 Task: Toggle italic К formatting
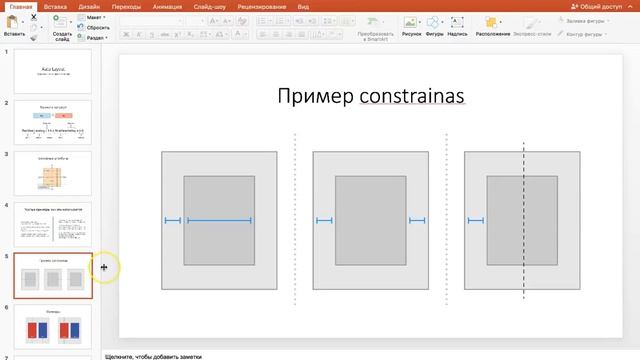139,35
